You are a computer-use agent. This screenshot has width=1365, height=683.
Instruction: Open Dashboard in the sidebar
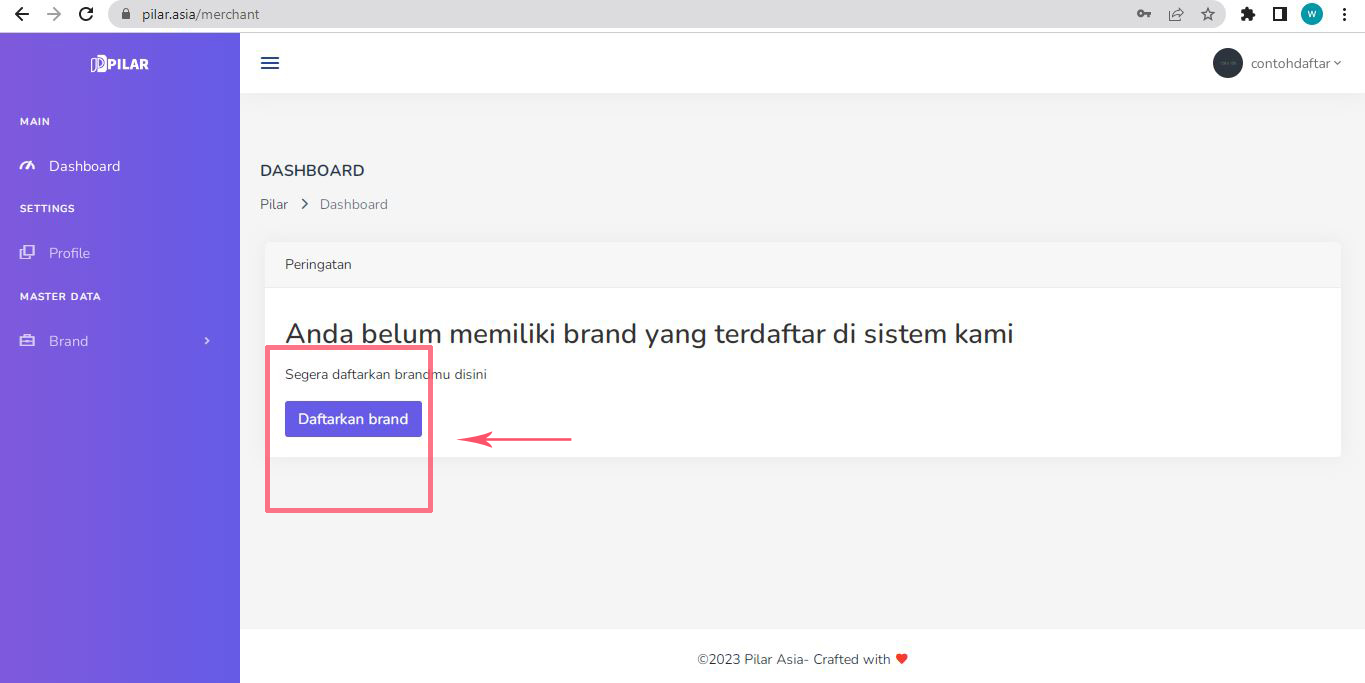click(x=84, y=166)
